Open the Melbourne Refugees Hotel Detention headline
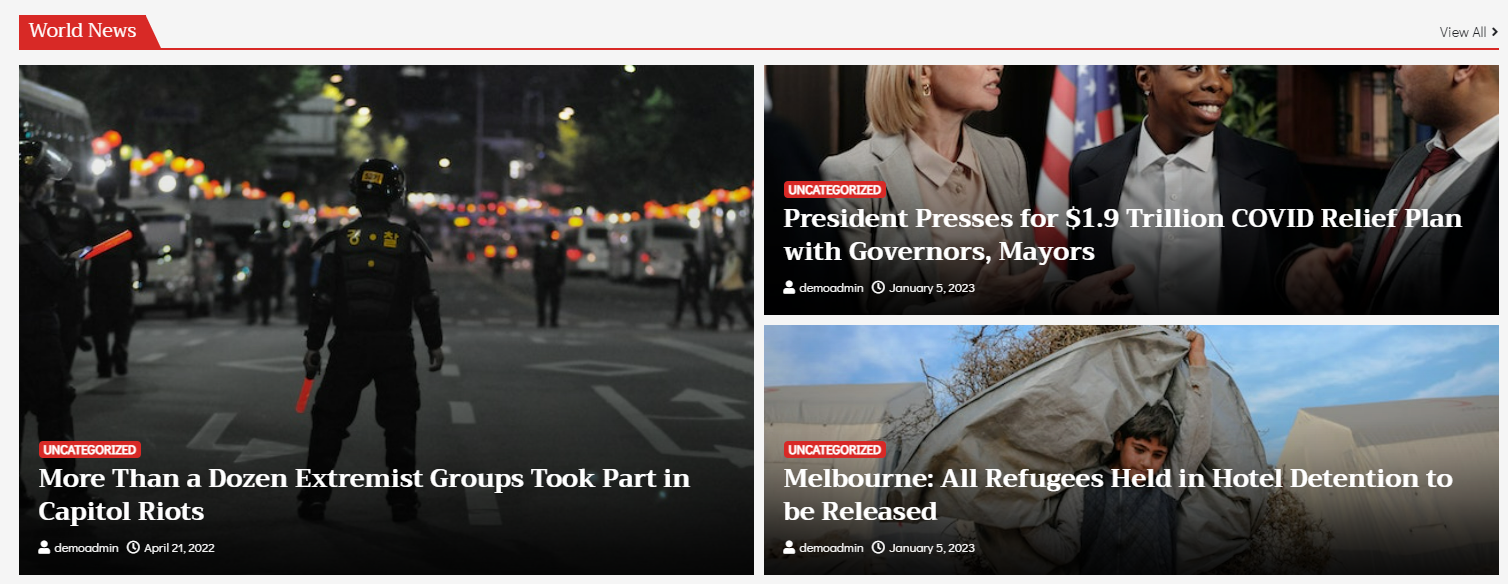The image size is (1508, 584). 1118,495
